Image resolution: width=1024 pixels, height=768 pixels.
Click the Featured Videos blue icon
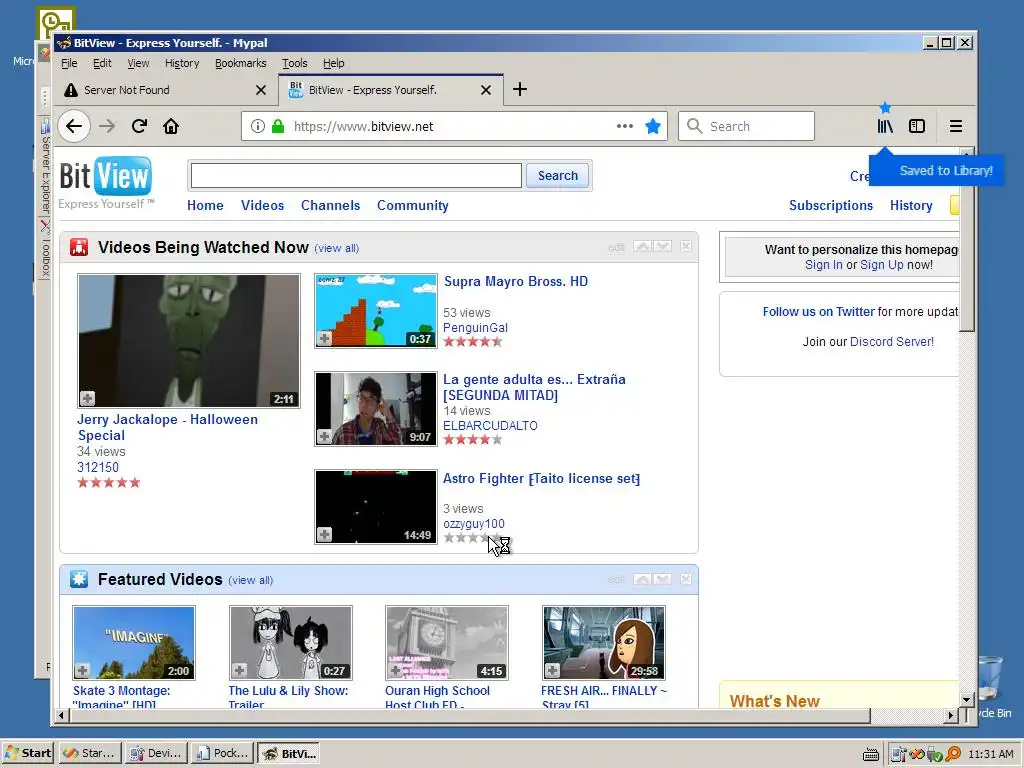(79, 579)
